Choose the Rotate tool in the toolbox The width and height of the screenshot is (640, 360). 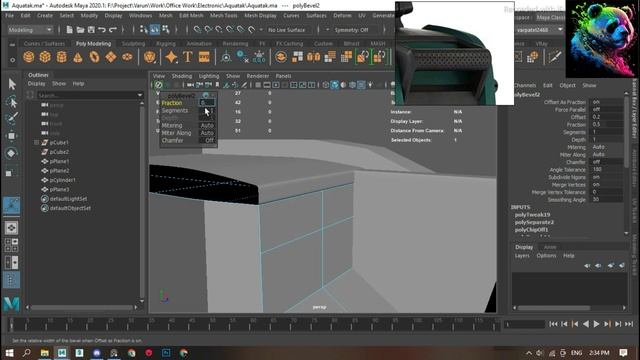pos(11,153)
